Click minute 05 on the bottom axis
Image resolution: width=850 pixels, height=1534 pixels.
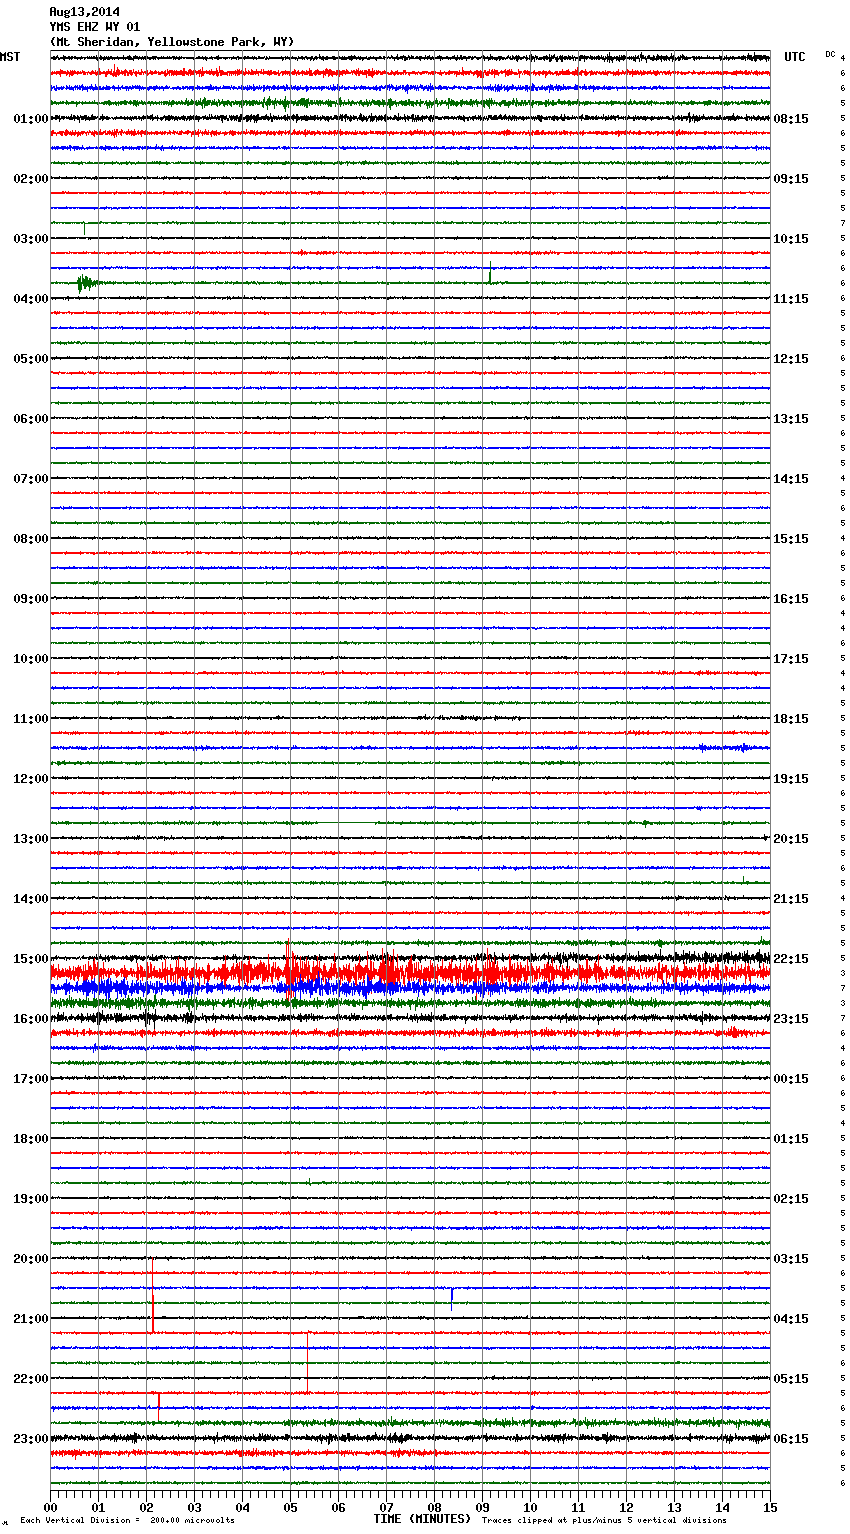290,1508
